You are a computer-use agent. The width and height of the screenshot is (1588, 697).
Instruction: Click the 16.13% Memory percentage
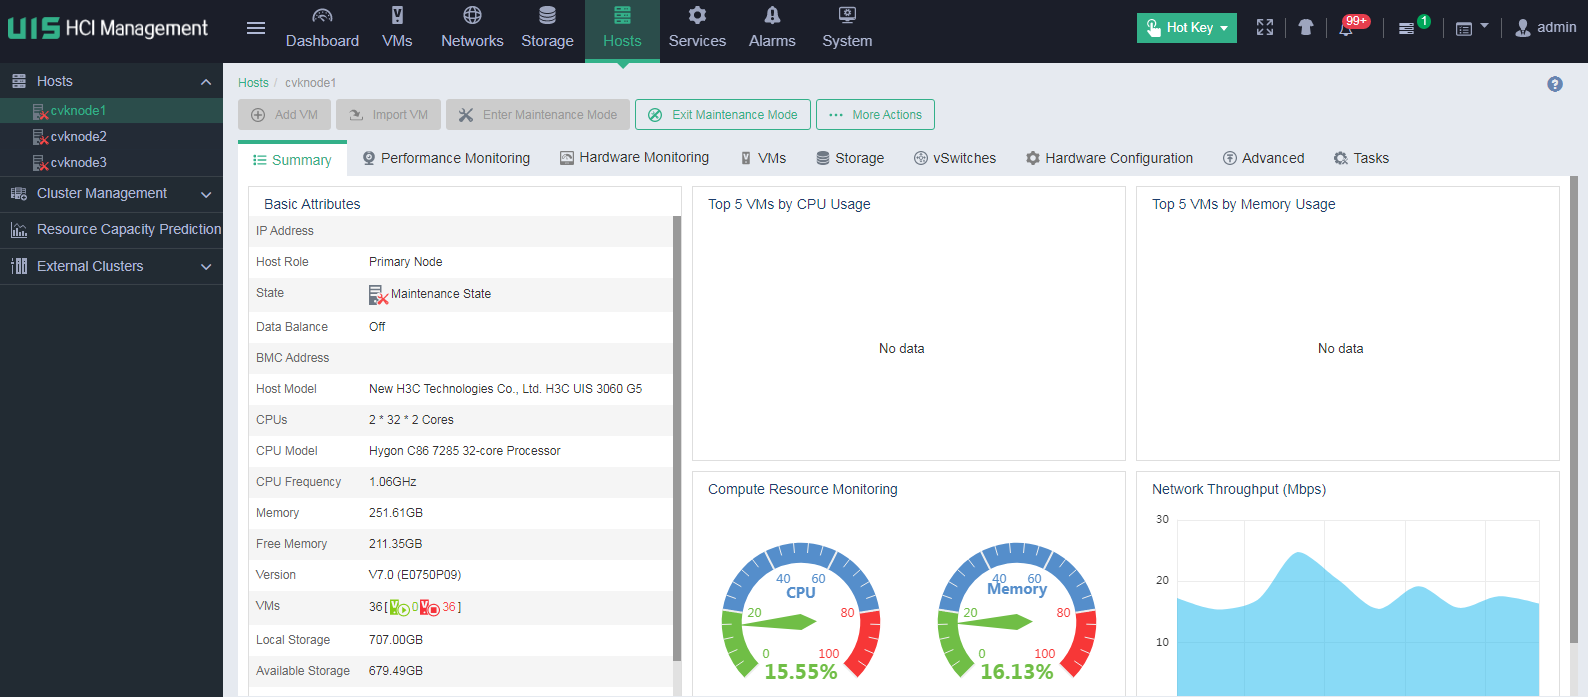[x=1017, y=672]
